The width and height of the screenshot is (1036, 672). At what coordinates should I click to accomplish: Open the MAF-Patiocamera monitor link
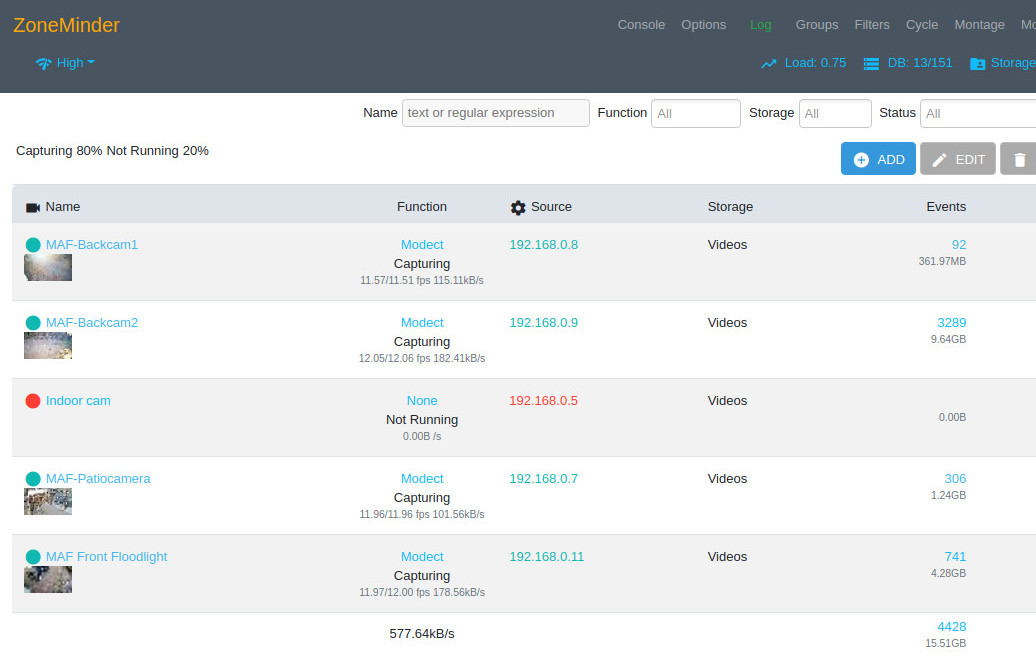tap(98, 478)
